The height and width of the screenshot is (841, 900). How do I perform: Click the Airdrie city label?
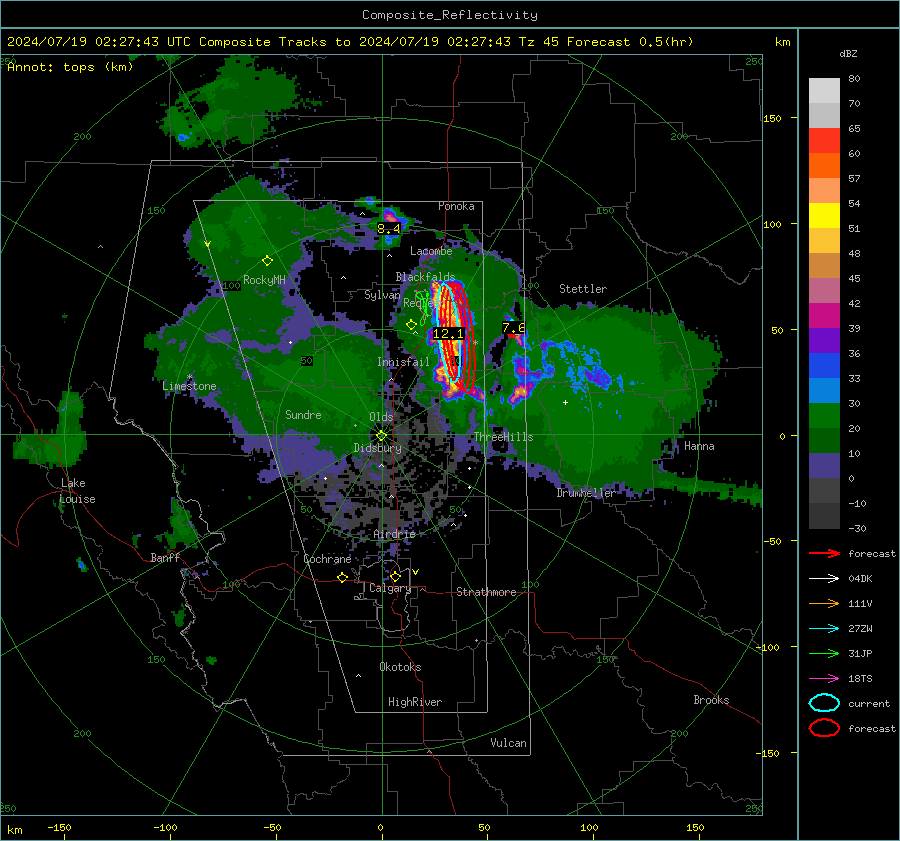[394, 534]
